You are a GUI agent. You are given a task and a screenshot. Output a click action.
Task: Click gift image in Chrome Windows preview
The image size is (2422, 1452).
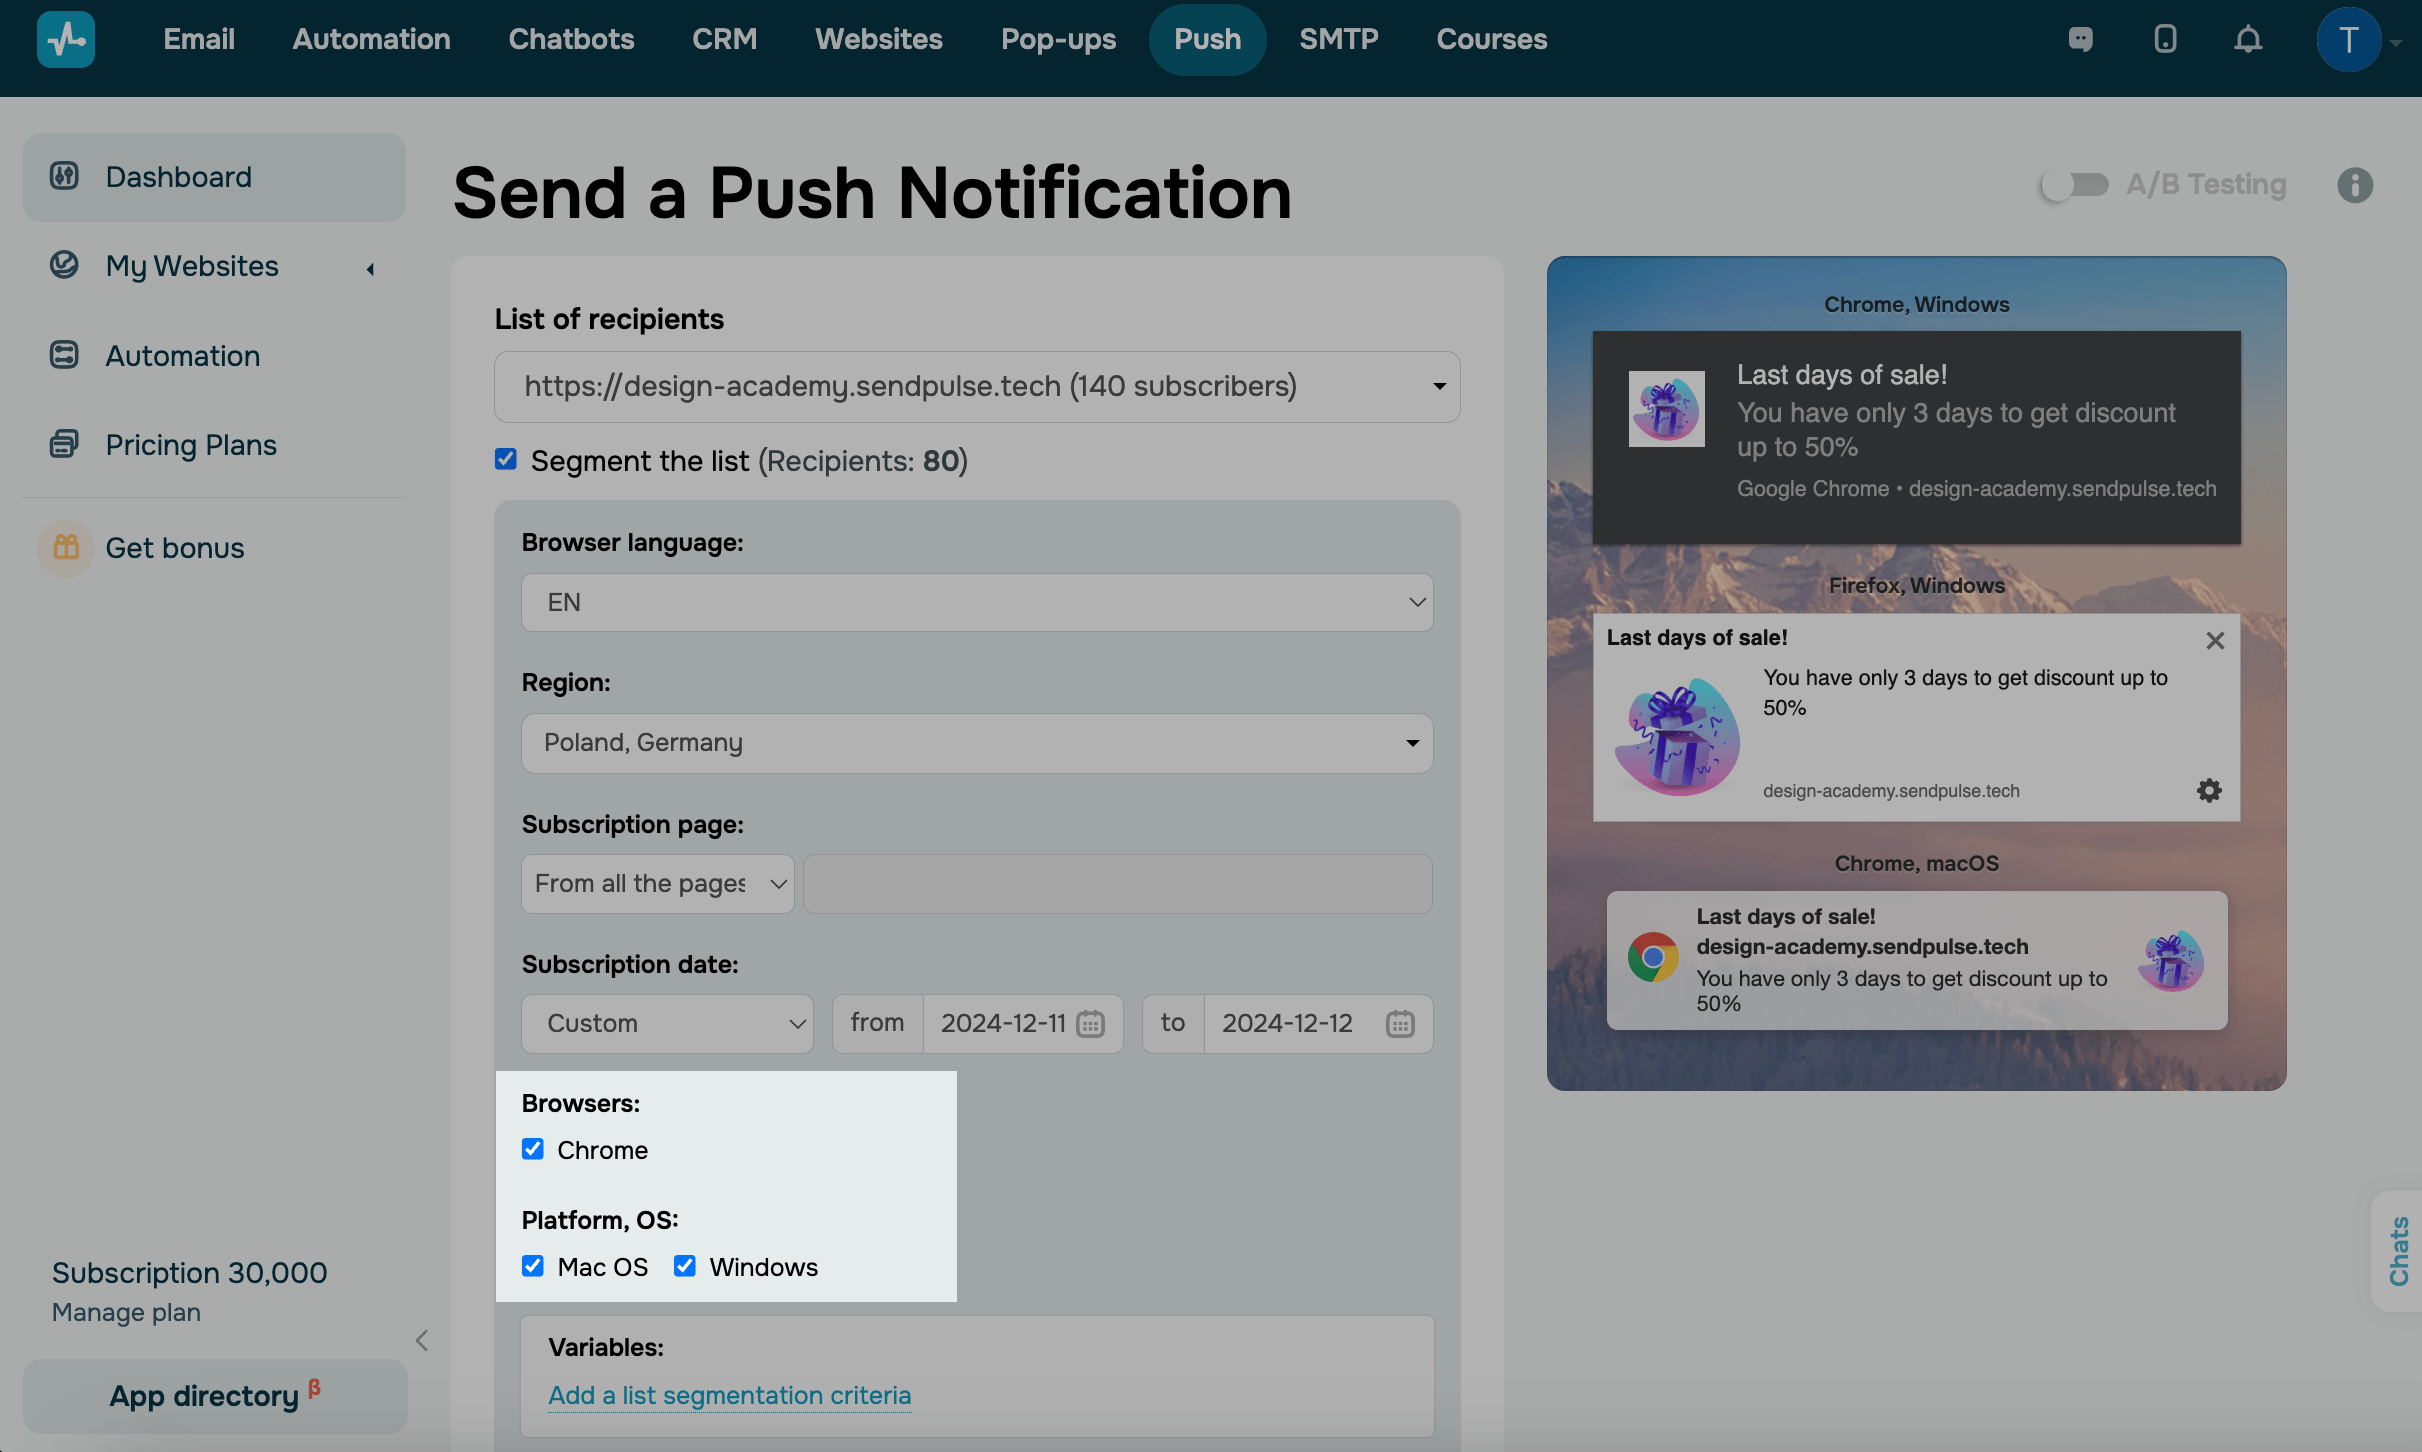pos(1666,409)
